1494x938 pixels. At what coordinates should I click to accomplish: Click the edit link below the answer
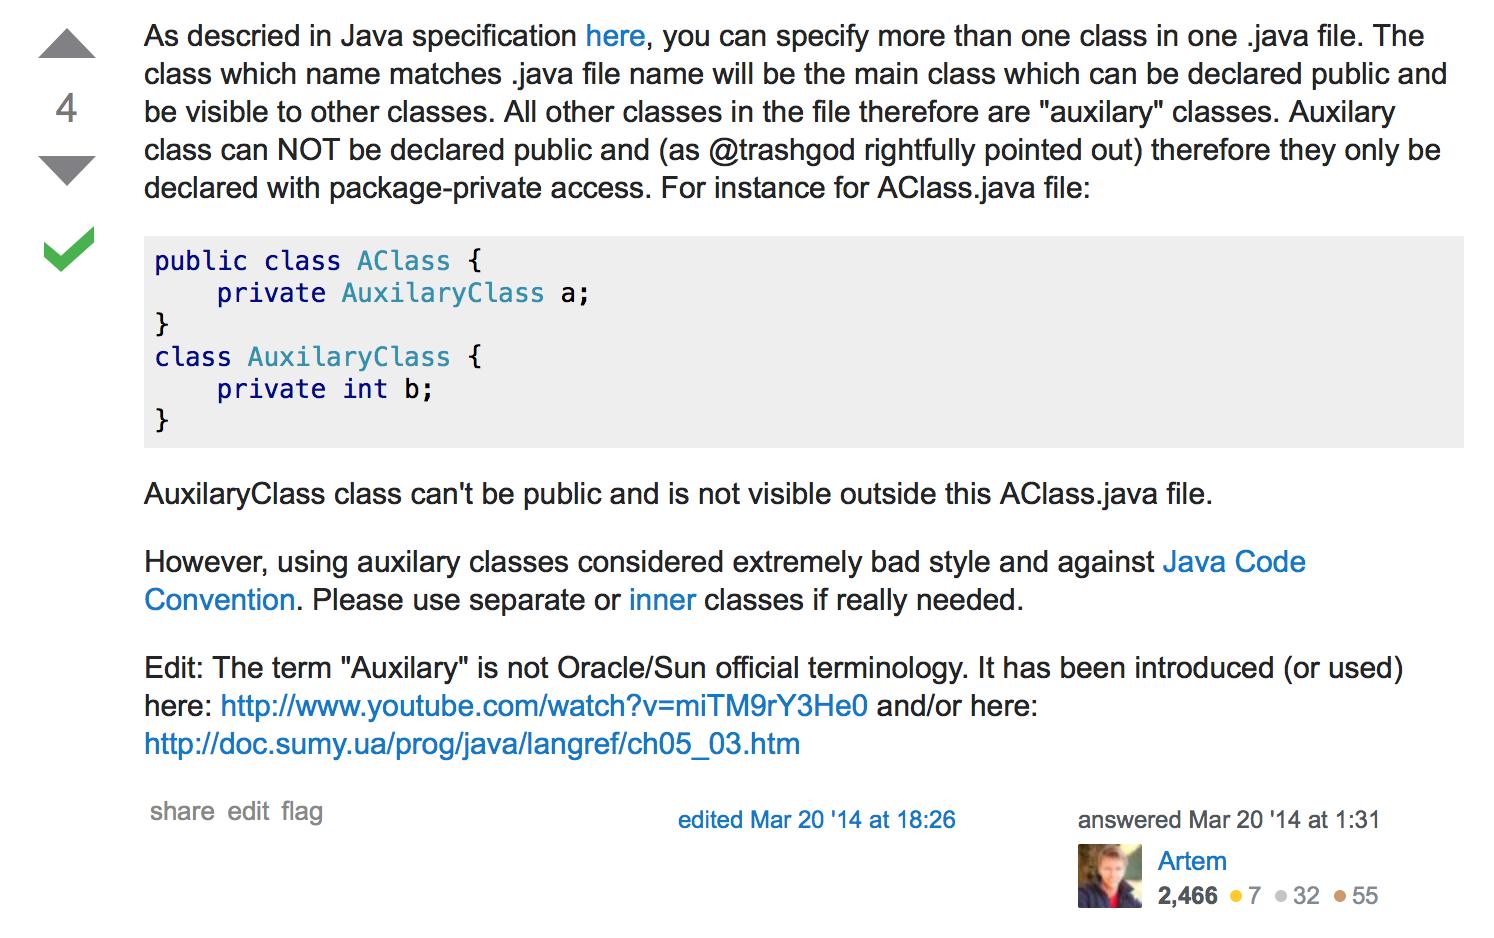(x=248, y=811)
